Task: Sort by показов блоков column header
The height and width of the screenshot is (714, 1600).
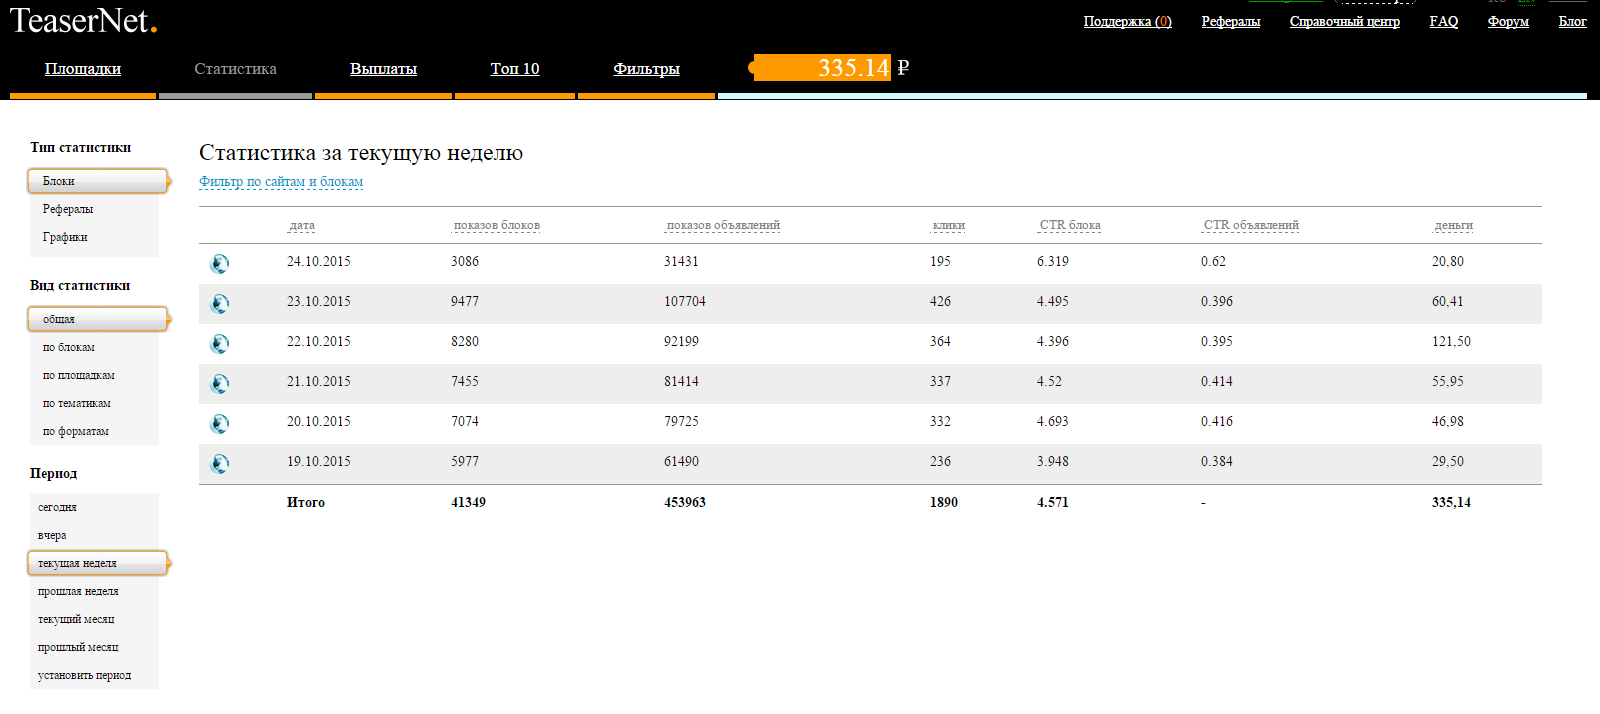Action: point(496,226)
